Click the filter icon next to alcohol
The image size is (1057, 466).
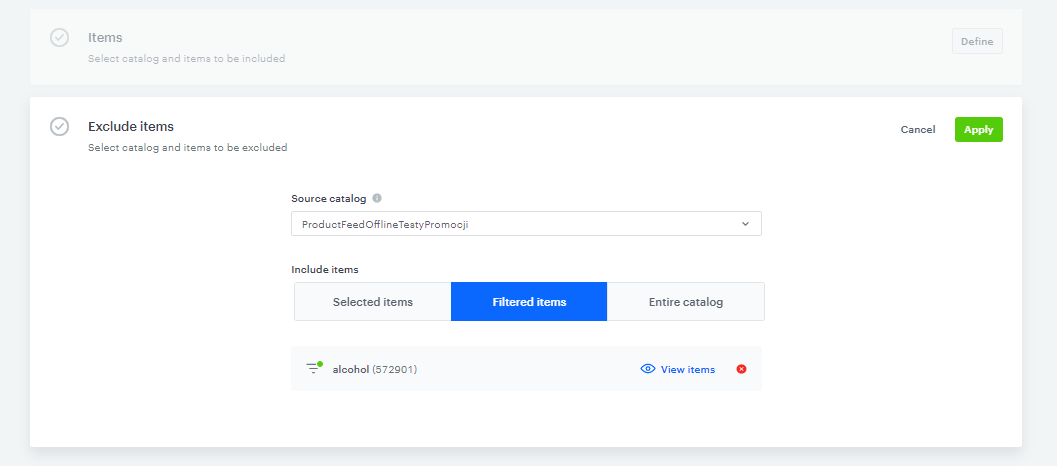[x=313, y=368]
